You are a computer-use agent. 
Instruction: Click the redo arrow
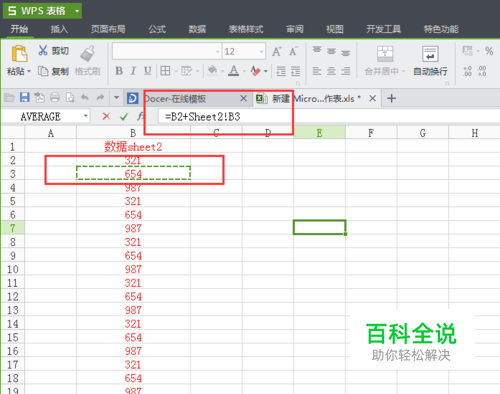pyautogui.click(x=100, y=98)
